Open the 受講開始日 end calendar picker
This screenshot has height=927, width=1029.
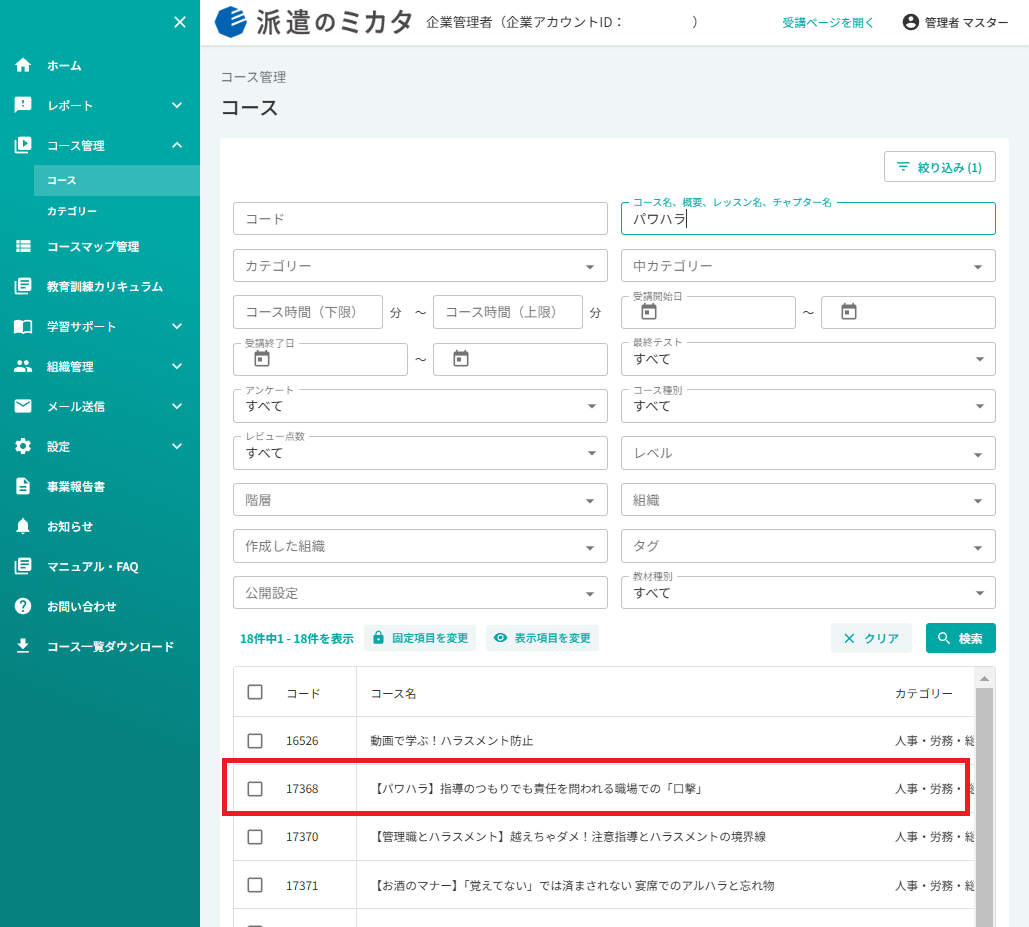pos(849,312)
